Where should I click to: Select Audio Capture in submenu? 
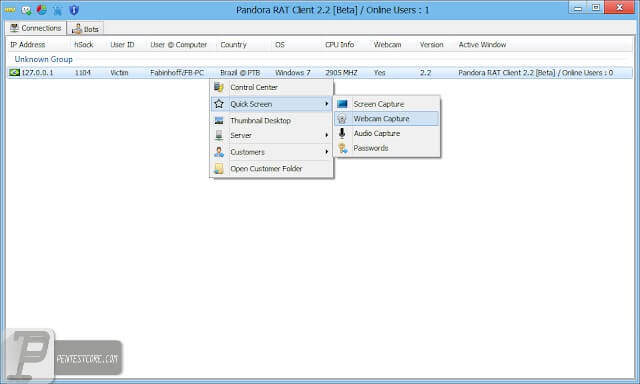pos(387,133)
